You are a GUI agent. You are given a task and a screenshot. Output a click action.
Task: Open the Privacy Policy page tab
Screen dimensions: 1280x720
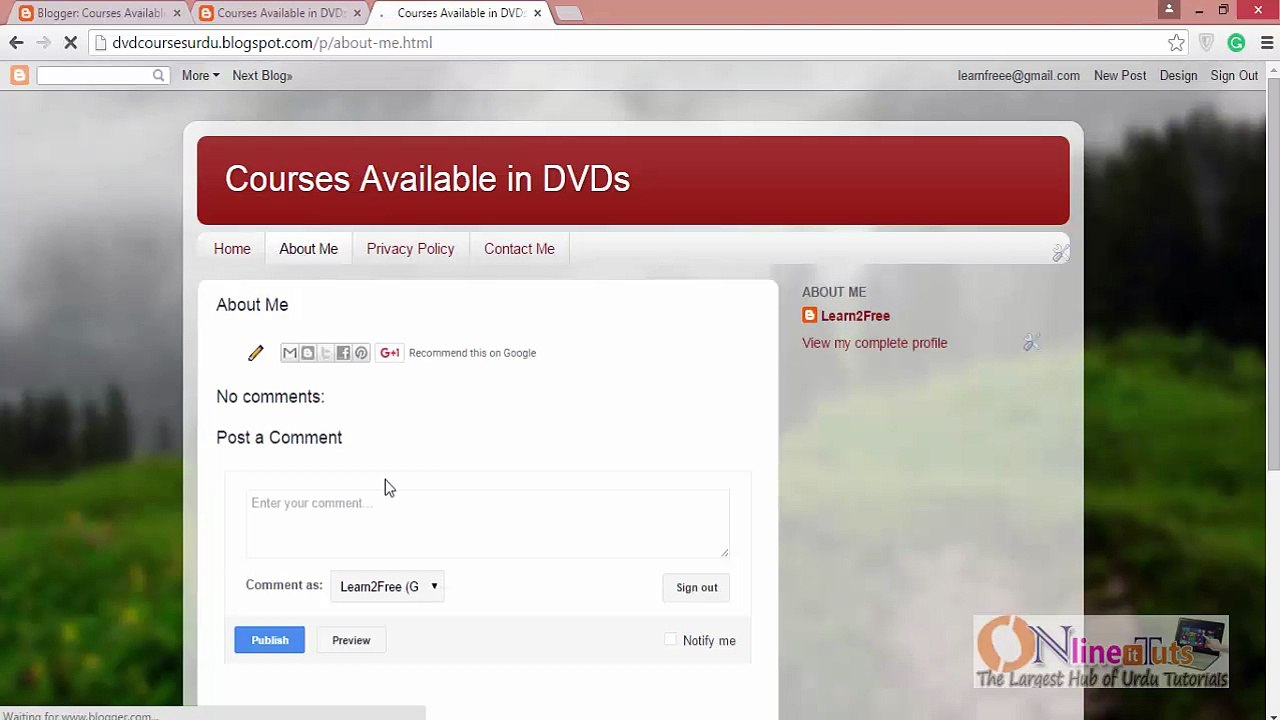[410, 249]
